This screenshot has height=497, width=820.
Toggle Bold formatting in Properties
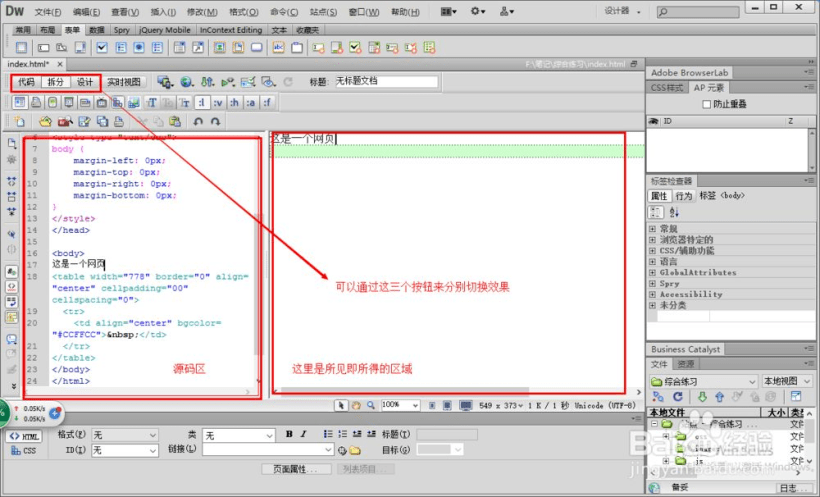(x=289, y=434)
